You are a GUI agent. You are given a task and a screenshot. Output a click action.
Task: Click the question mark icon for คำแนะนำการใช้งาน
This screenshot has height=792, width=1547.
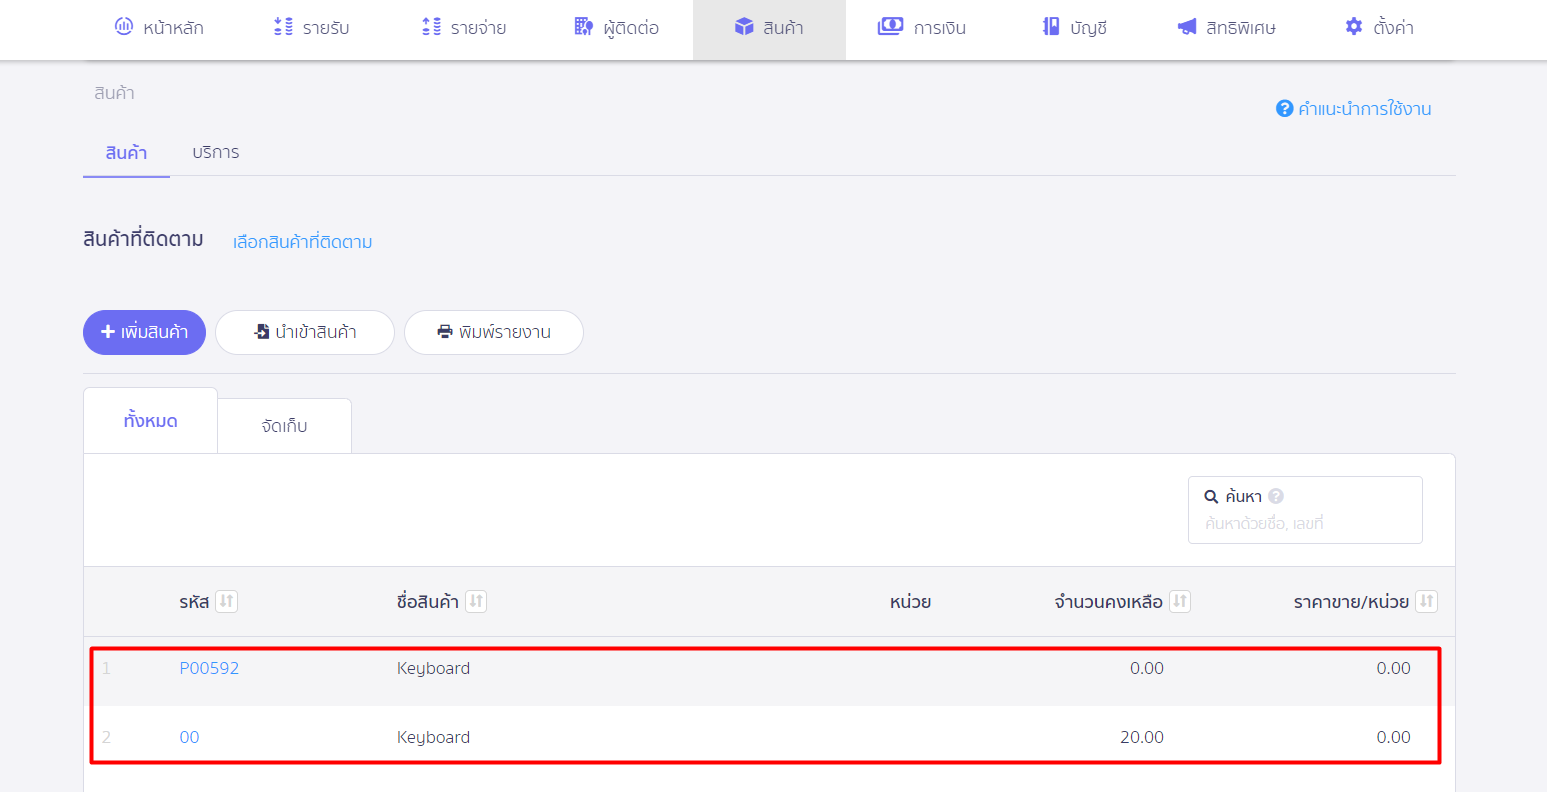(x=1284, y=109)
